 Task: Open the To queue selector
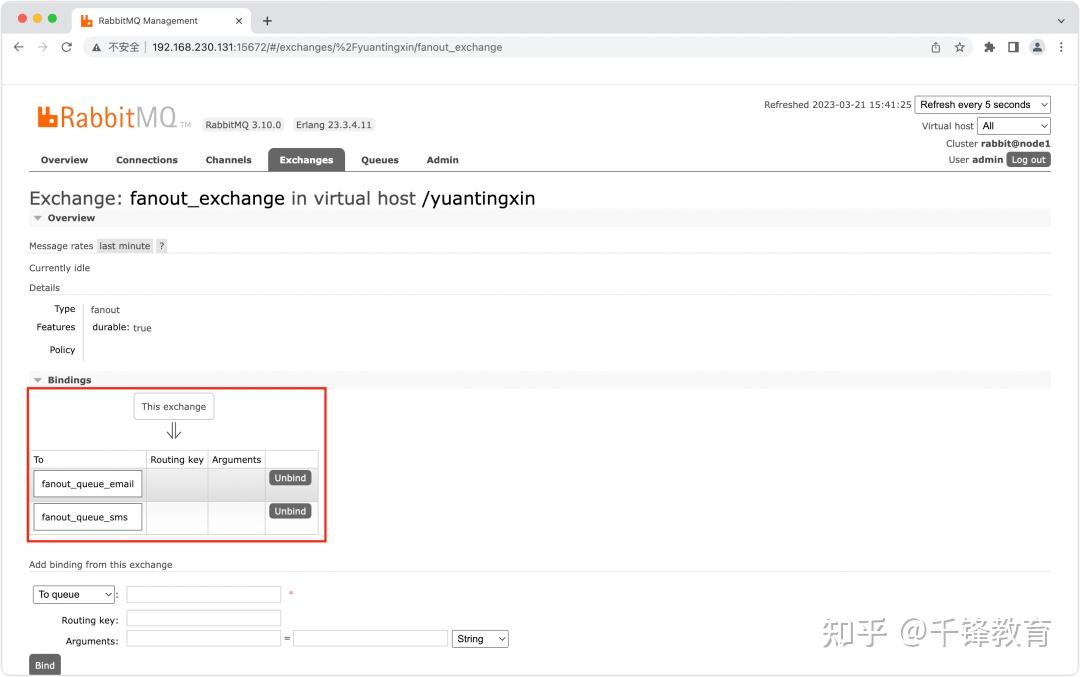[73, 594]
